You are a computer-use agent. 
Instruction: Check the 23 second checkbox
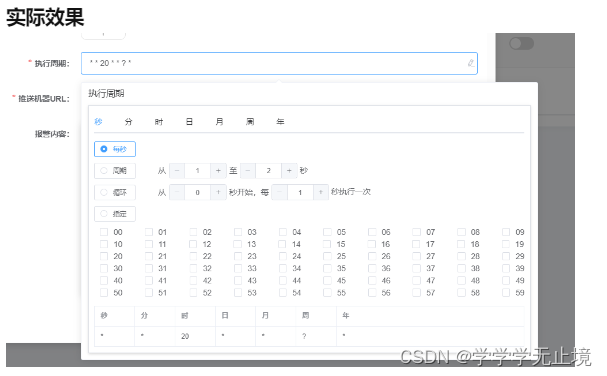(x=238, y=256)
